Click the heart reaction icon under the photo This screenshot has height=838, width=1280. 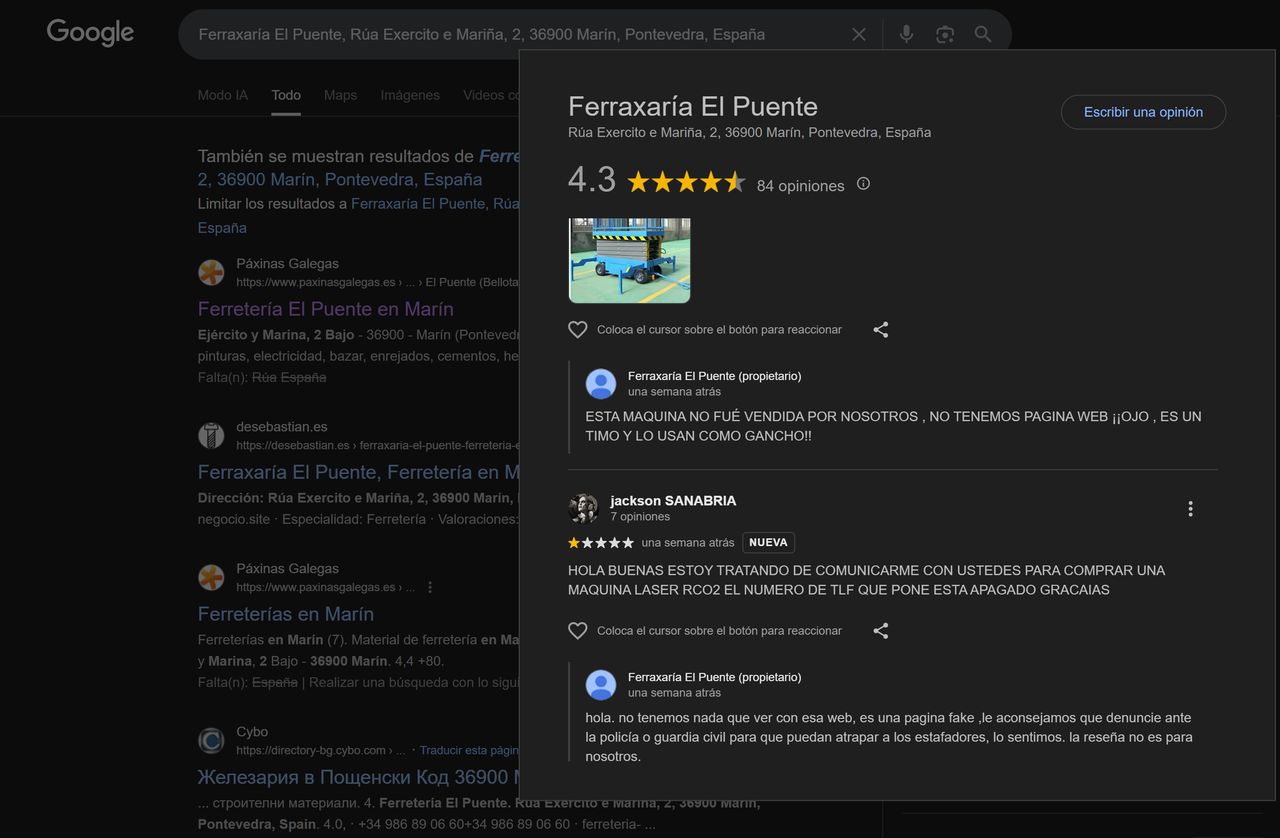[577, 328]
